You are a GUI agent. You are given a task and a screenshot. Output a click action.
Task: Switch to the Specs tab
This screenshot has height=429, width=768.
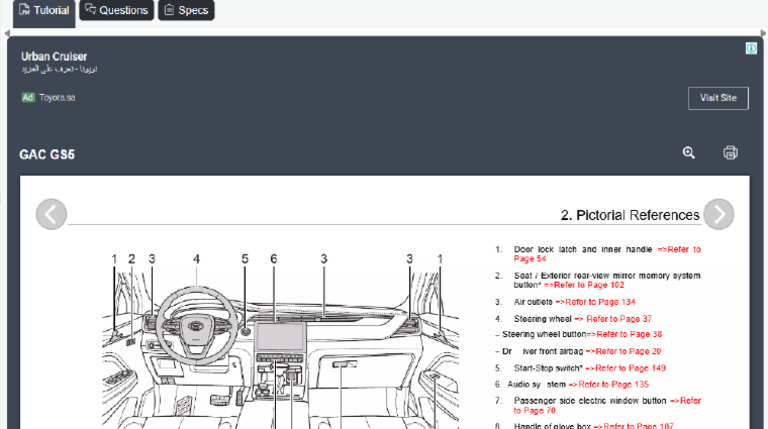tap(186, 10)
